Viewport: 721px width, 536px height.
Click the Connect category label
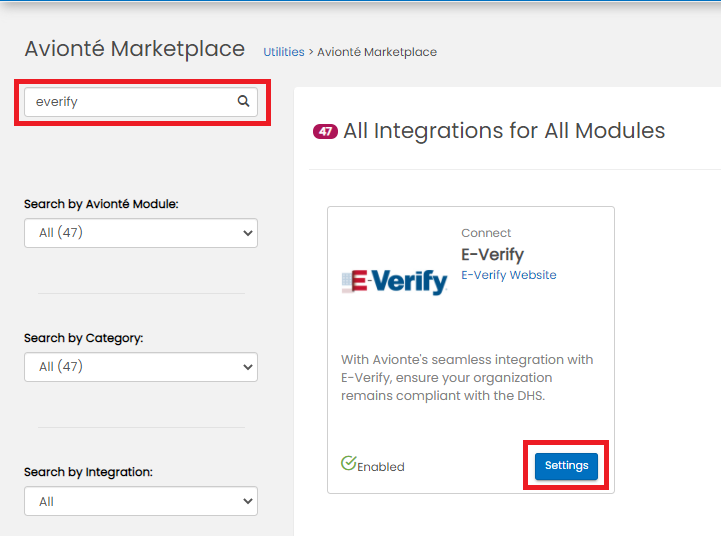486,233
